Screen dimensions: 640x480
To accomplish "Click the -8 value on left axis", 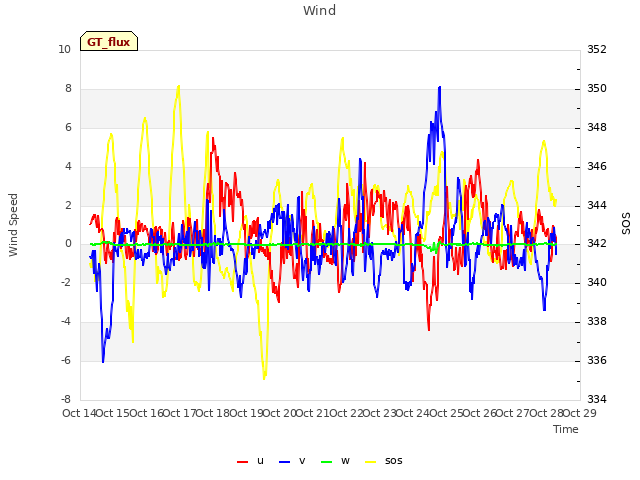I will 66,399.
